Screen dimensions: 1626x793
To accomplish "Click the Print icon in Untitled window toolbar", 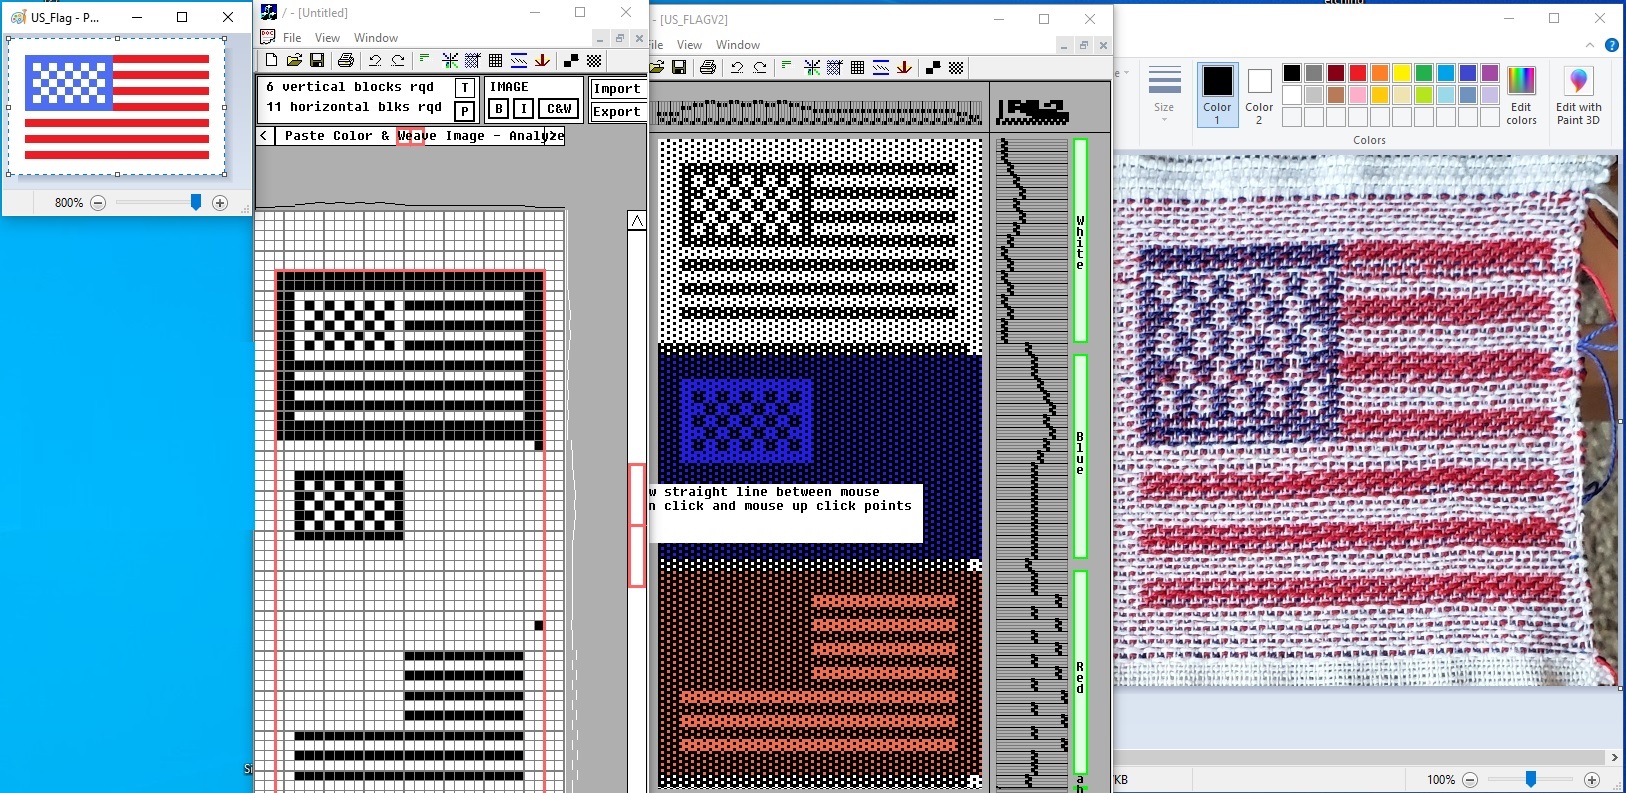I will click(x=346, y=61).
